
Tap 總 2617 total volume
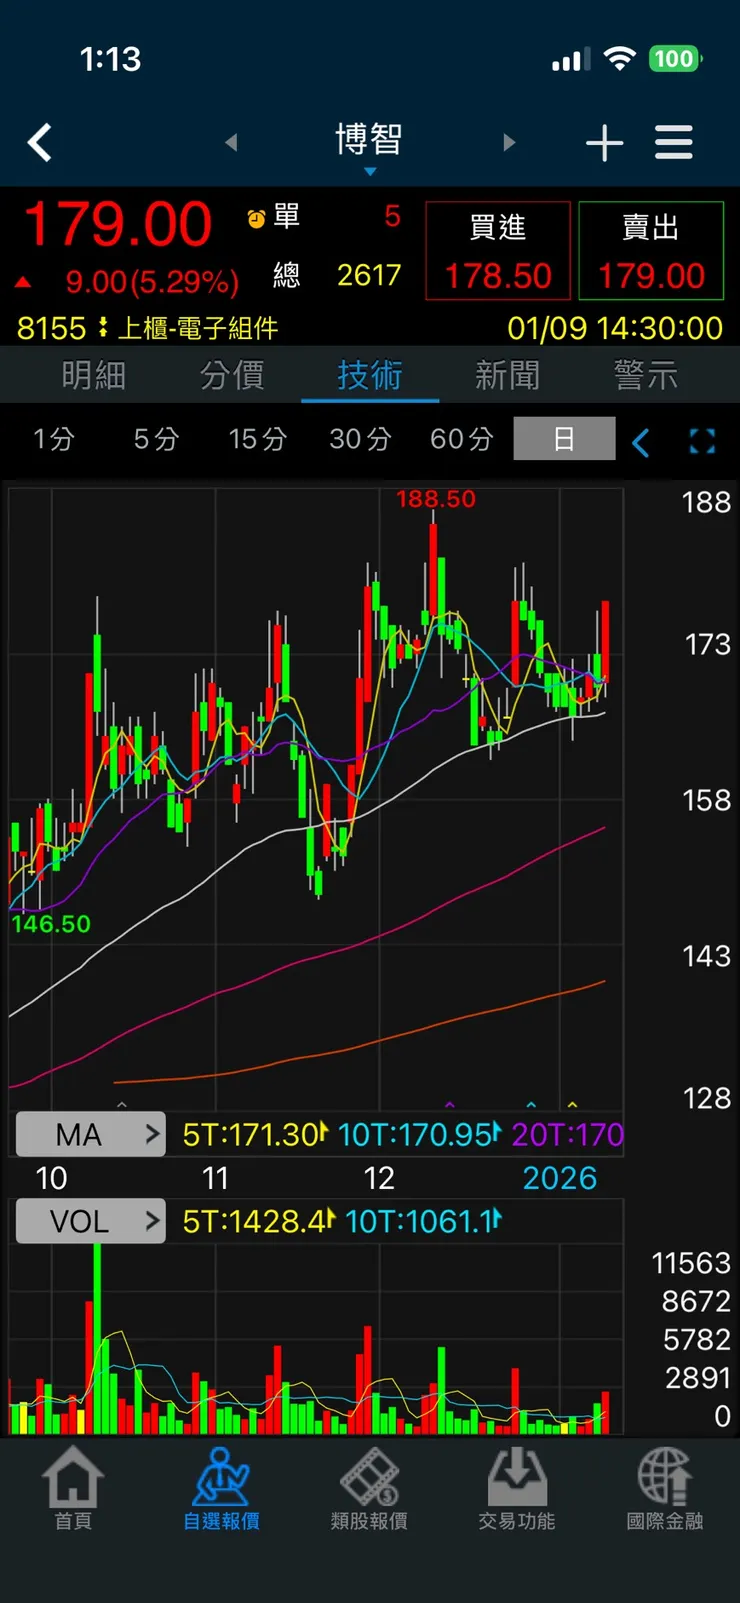337,275
